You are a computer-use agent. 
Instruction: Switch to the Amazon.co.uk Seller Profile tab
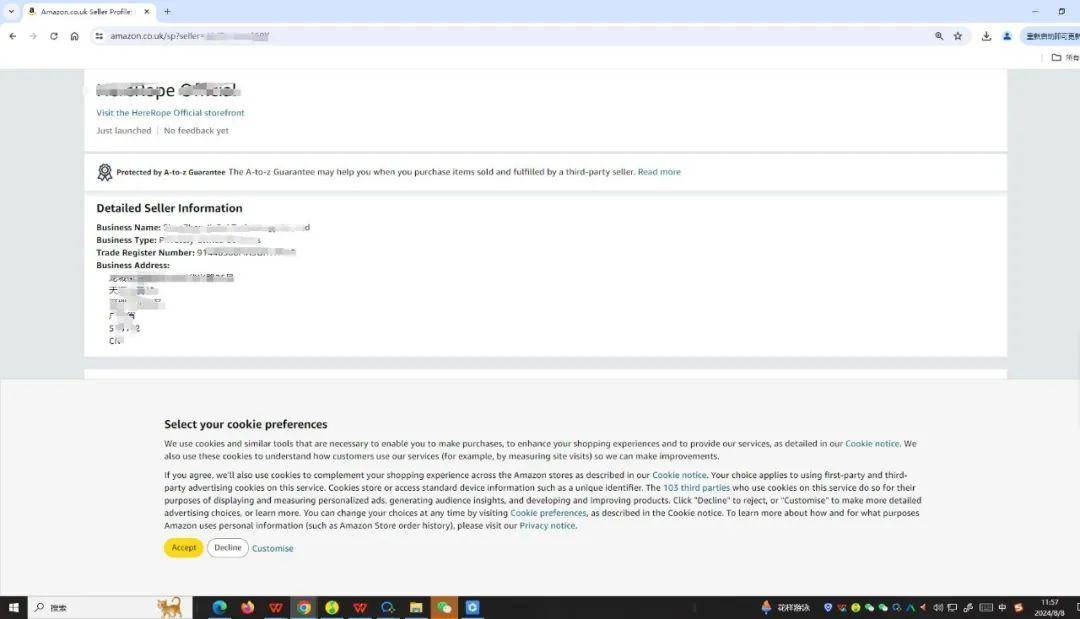pyautogui.click(x=87, y=12)
